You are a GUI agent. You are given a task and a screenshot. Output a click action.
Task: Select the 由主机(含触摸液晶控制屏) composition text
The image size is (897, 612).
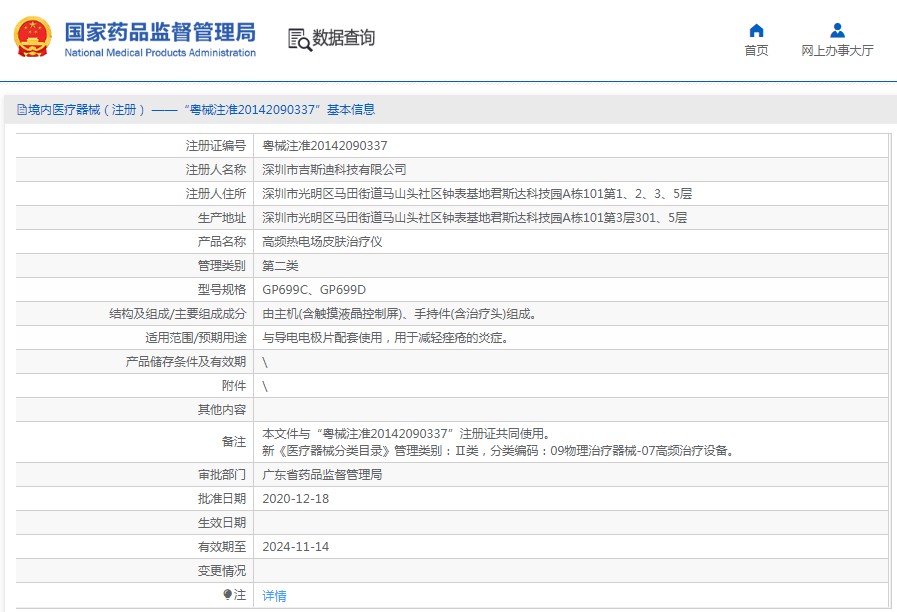click(x=399, y=314)
